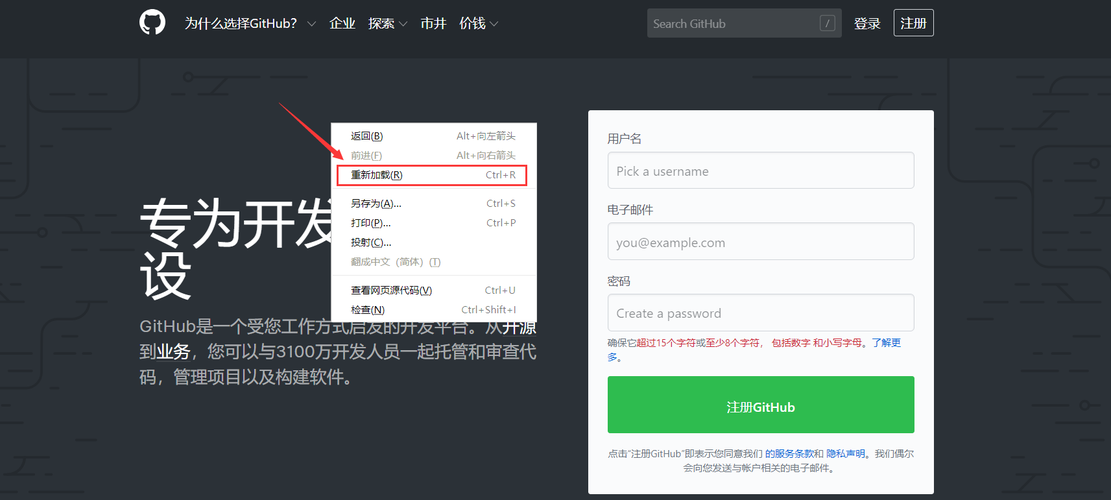Open the 隐私声明 link

coord(846,453)
